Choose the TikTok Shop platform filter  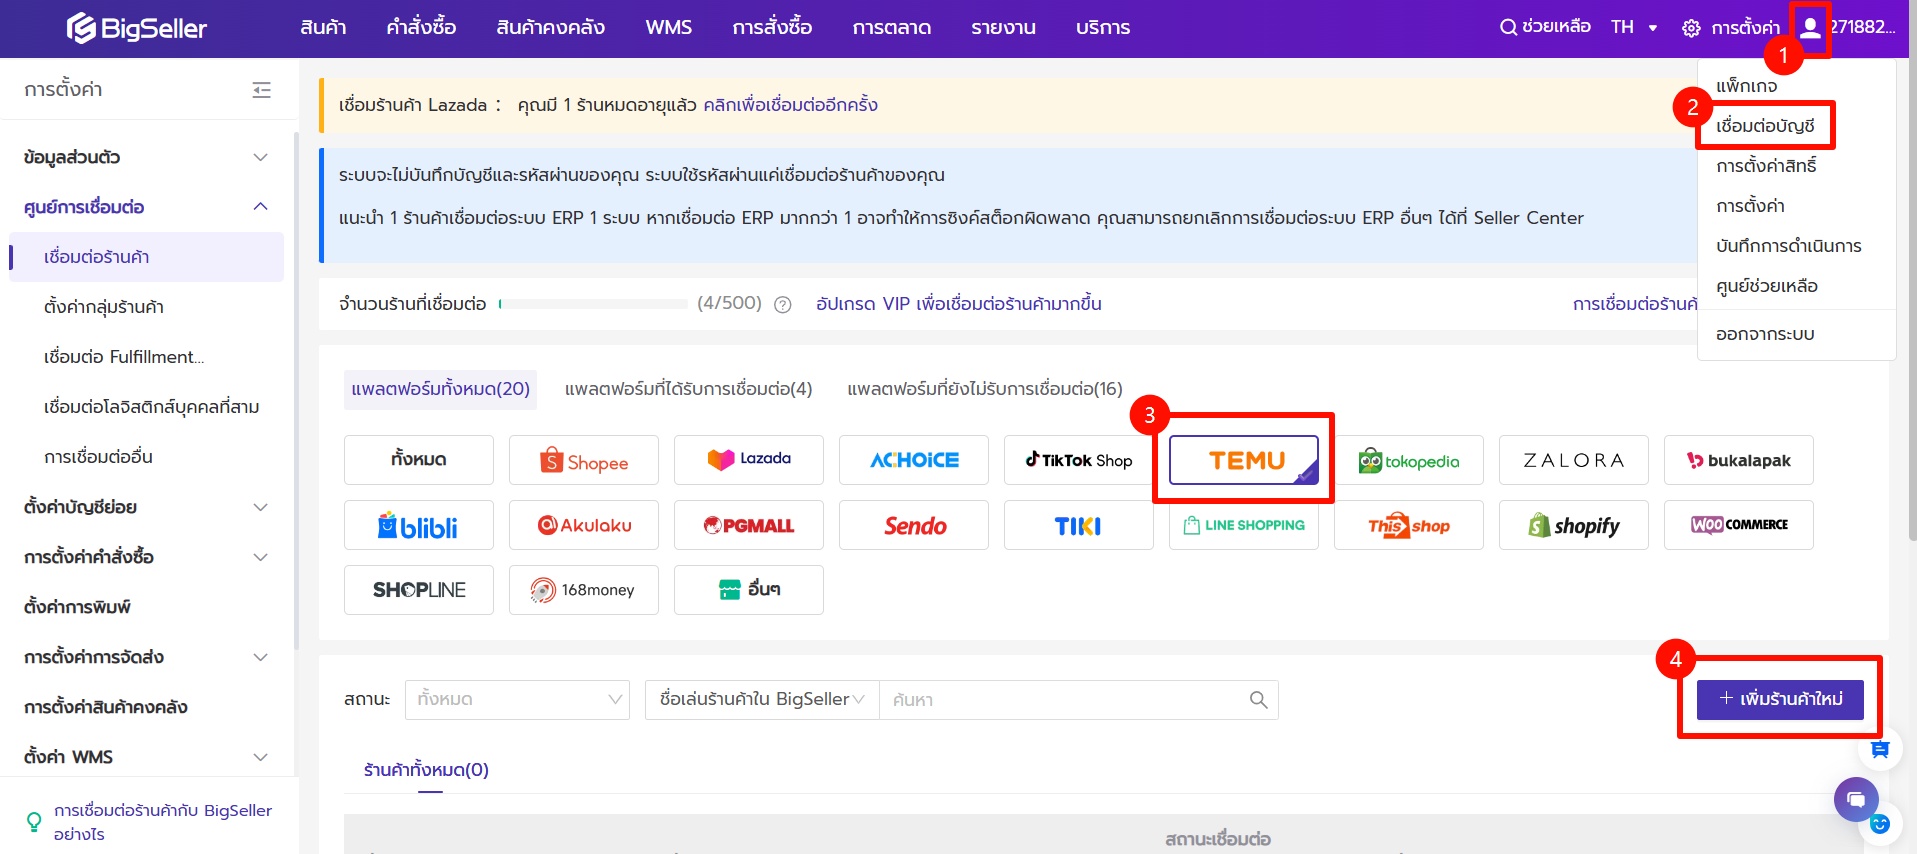(x=1078, y=461)
